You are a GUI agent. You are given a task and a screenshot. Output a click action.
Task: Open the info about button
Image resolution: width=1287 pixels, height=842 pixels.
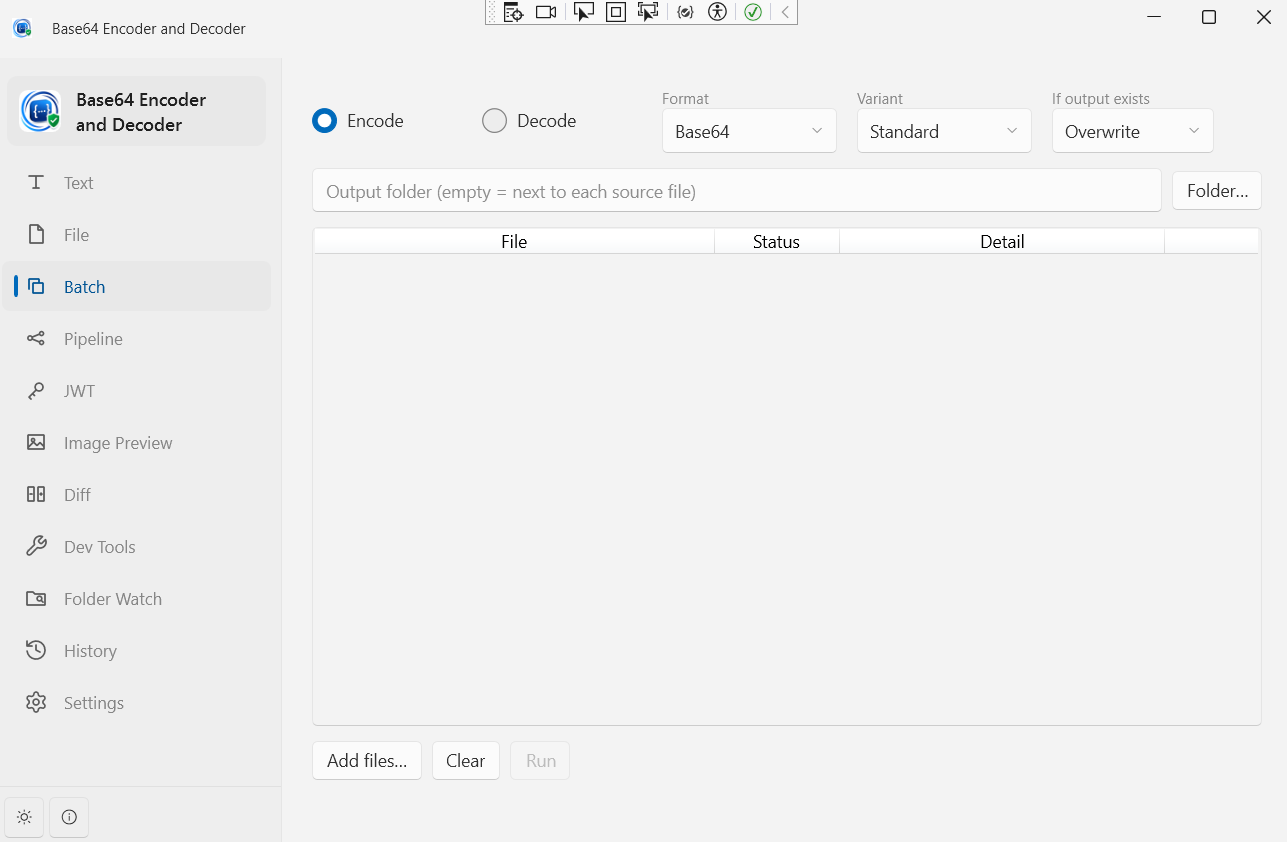click(x=69, y=817)
